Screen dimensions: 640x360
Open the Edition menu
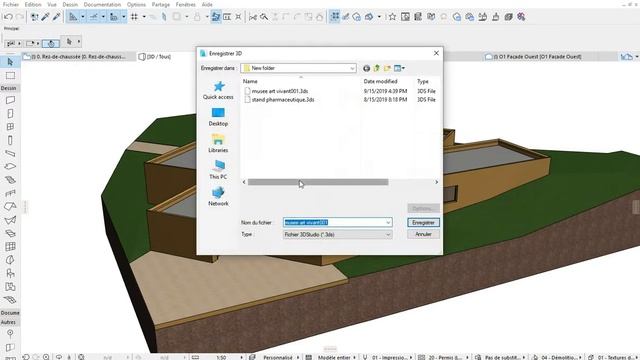[x=33, y=4]
